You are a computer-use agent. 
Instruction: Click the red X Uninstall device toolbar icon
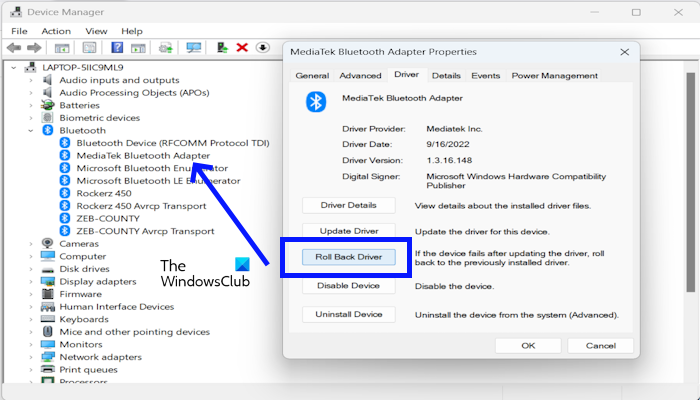(242, 47)
